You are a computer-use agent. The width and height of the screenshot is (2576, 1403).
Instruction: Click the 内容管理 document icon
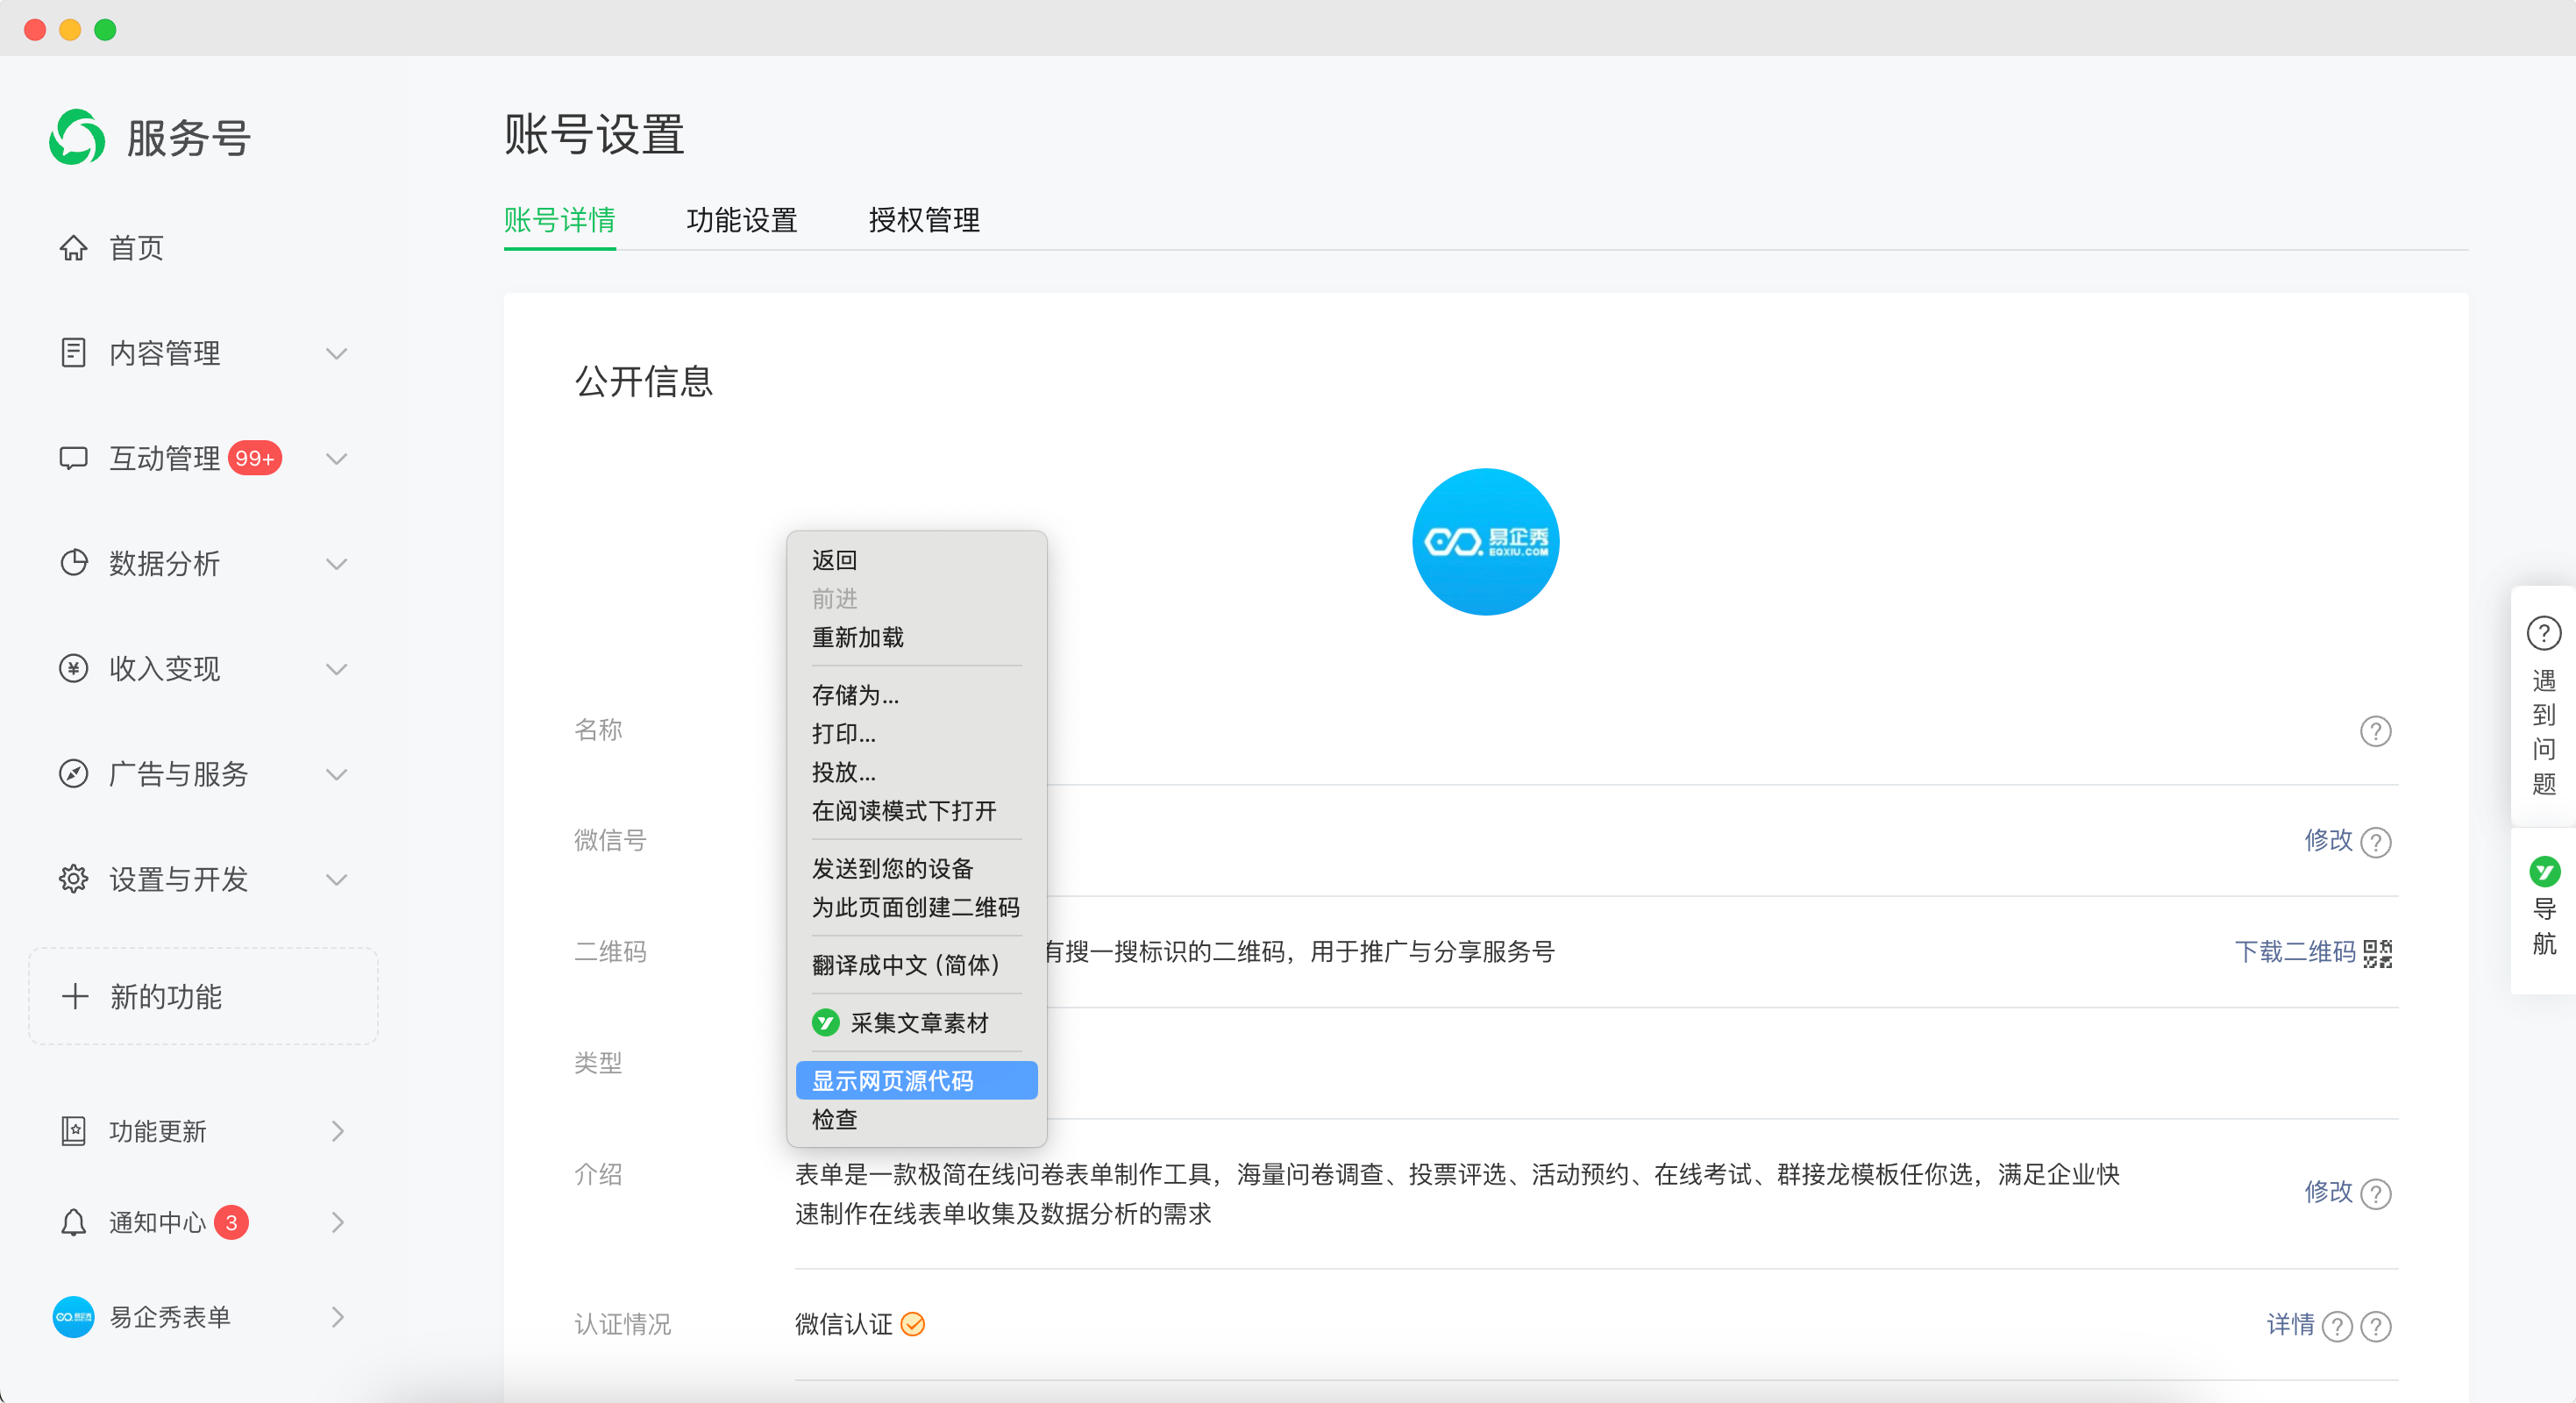click(73, 353)
